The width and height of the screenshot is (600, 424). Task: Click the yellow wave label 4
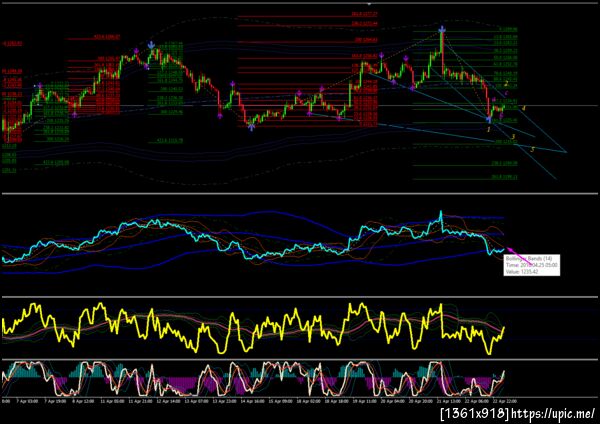coord(524,108)
